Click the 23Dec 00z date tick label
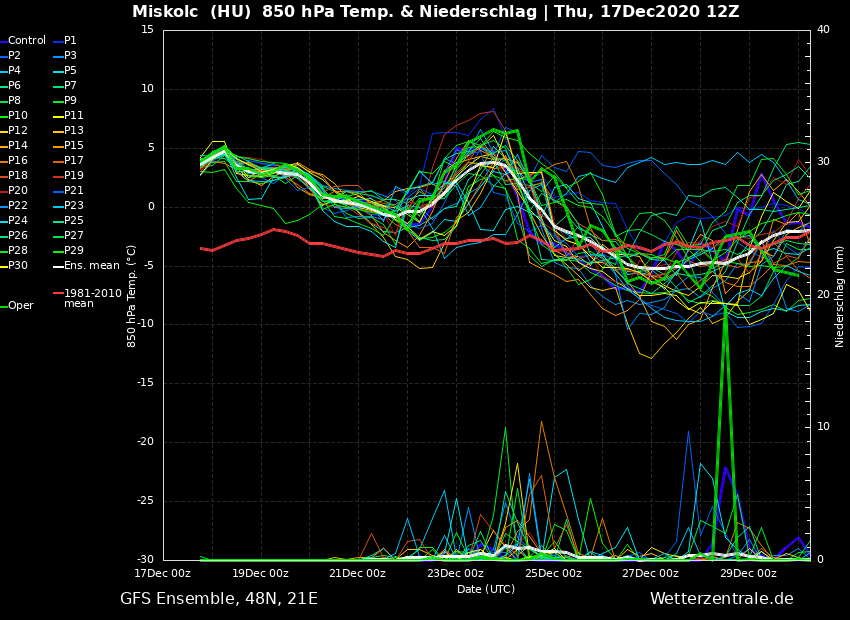Image resolution: width=850 pixels, height=620 pixels. point(455,573)
